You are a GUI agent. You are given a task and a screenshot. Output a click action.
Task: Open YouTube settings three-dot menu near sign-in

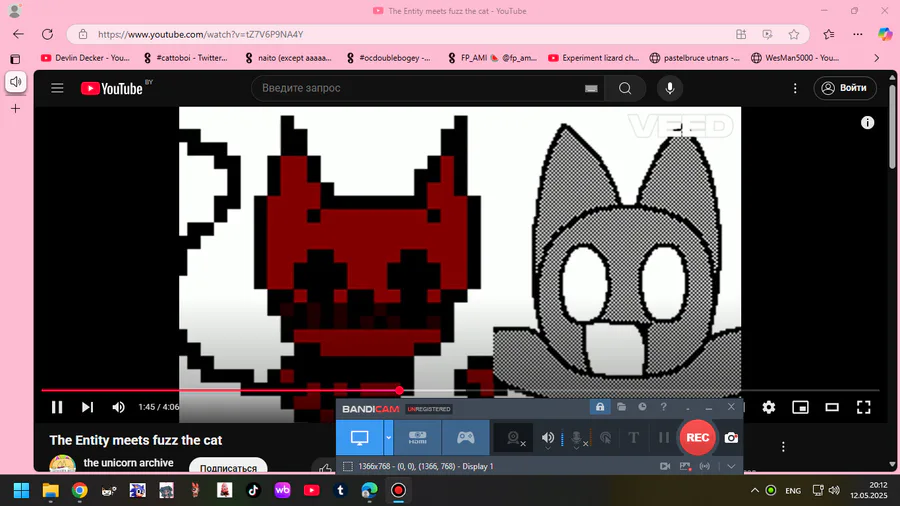point(795,88)
